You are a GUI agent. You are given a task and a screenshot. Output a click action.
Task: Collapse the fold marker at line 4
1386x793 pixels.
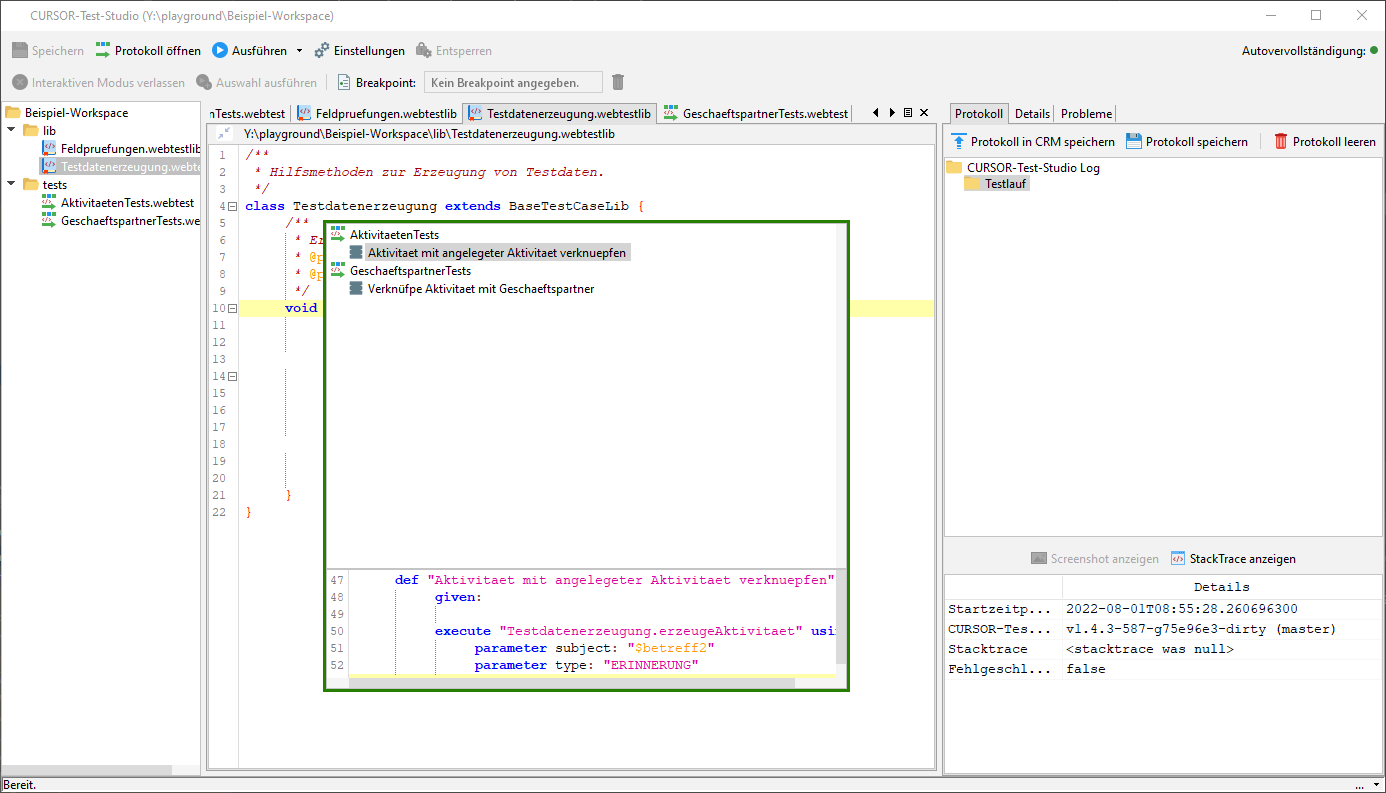233,206
